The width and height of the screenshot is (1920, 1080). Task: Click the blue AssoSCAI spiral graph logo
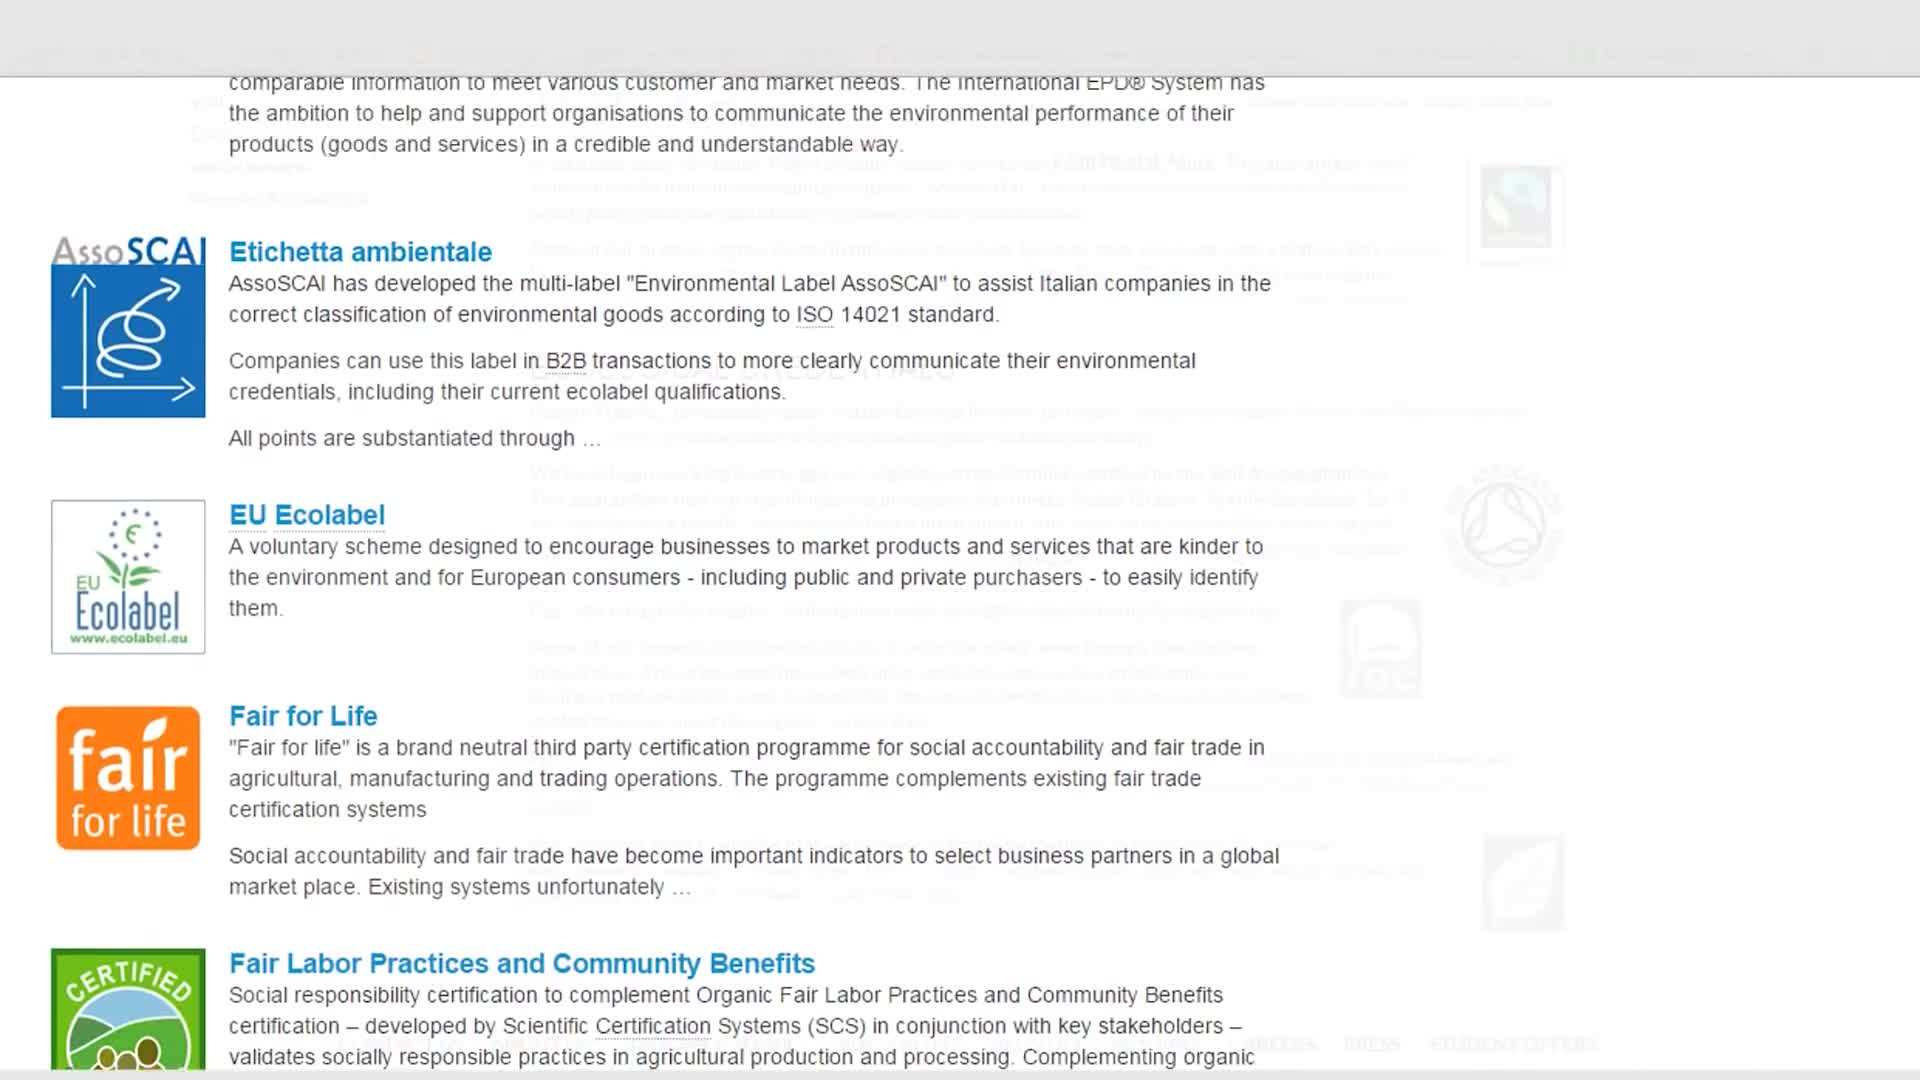coord(128,342)
